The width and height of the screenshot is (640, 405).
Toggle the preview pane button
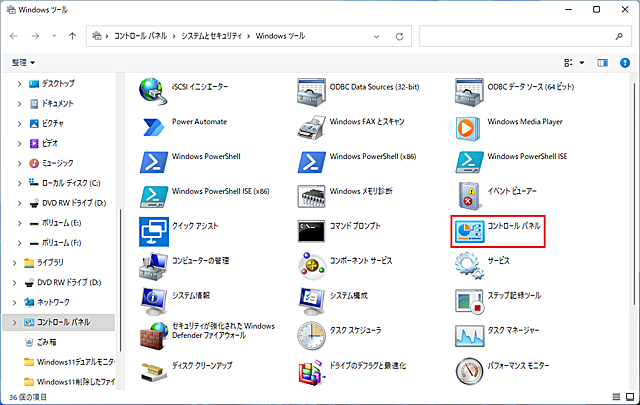[602, 62]
